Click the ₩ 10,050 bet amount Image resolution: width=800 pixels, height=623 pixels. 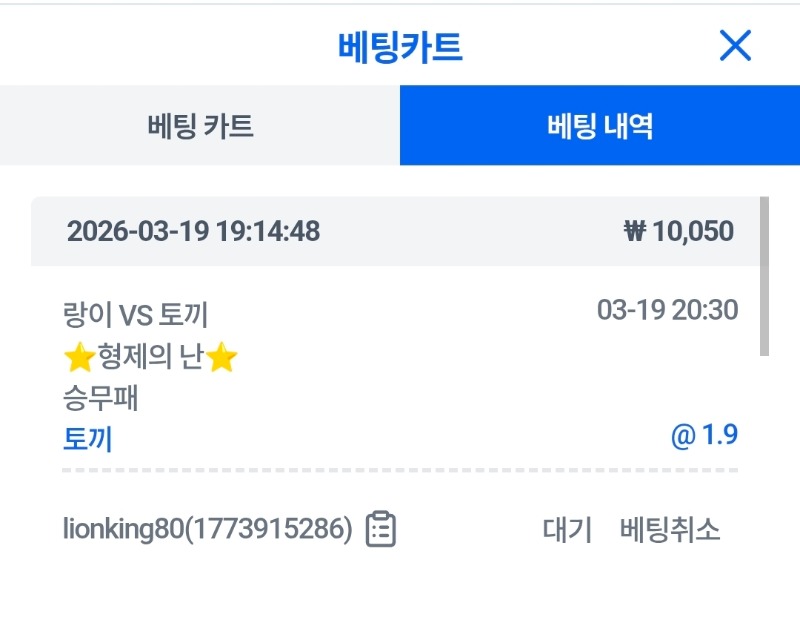pos(678,232)
